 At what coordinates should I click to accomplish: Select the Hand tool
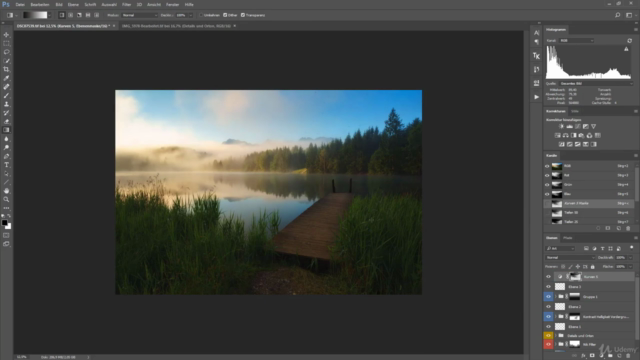click(6, 191)
